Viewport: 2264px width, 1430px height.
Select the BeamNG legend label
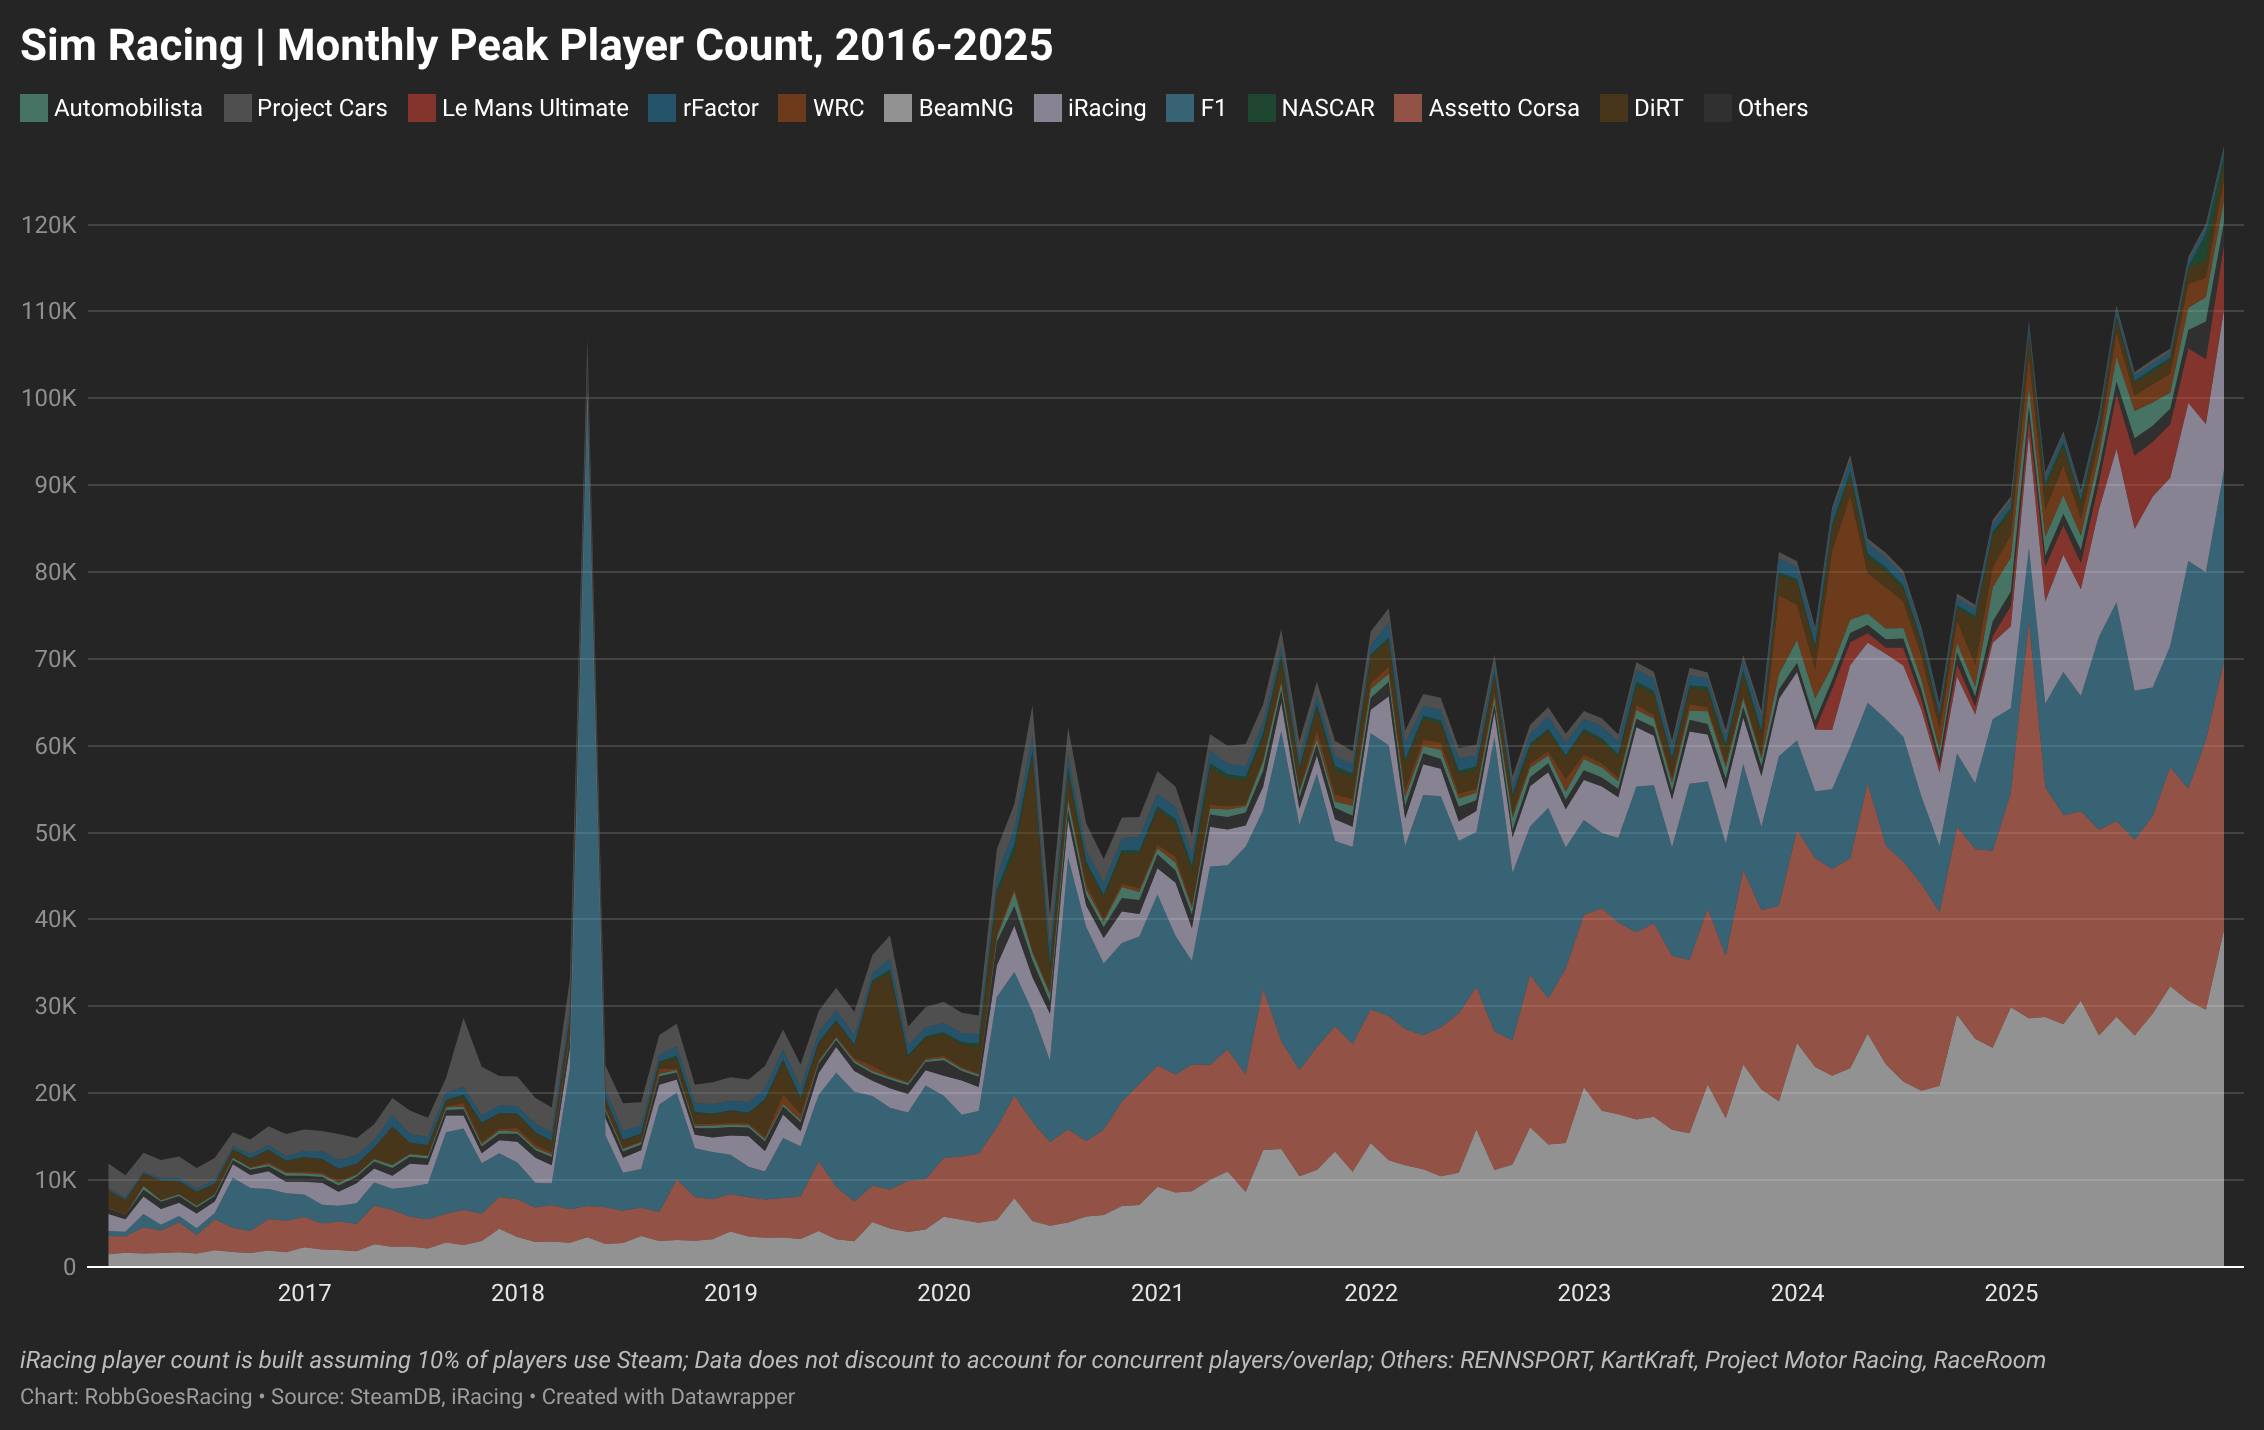(x=966, y=108)
